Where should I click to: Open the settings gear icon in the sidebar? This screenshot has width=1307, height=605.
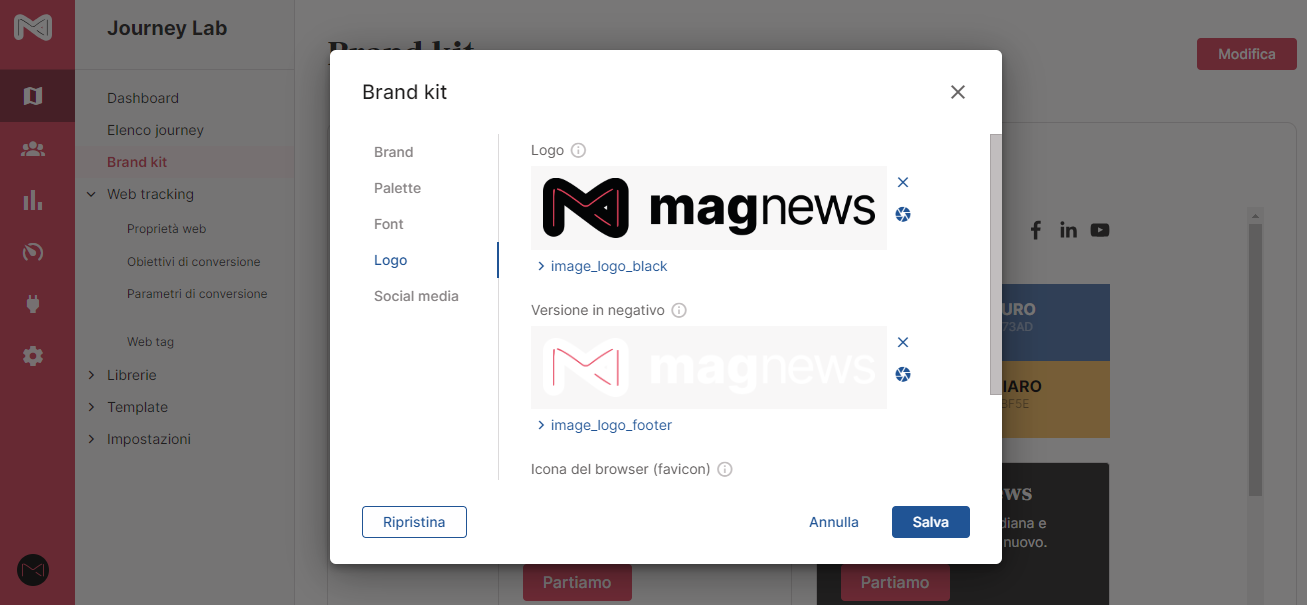(x=33, y=356)
